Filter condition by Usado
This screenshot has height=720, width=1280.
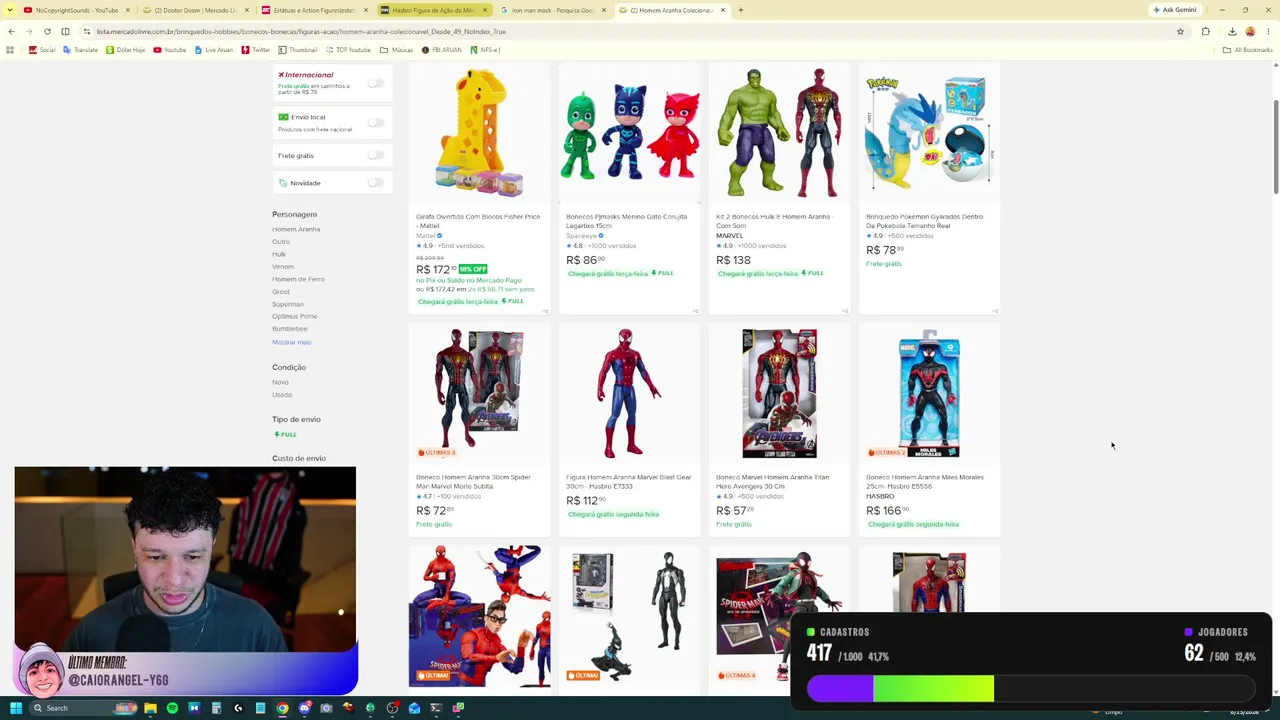point(282,394)
